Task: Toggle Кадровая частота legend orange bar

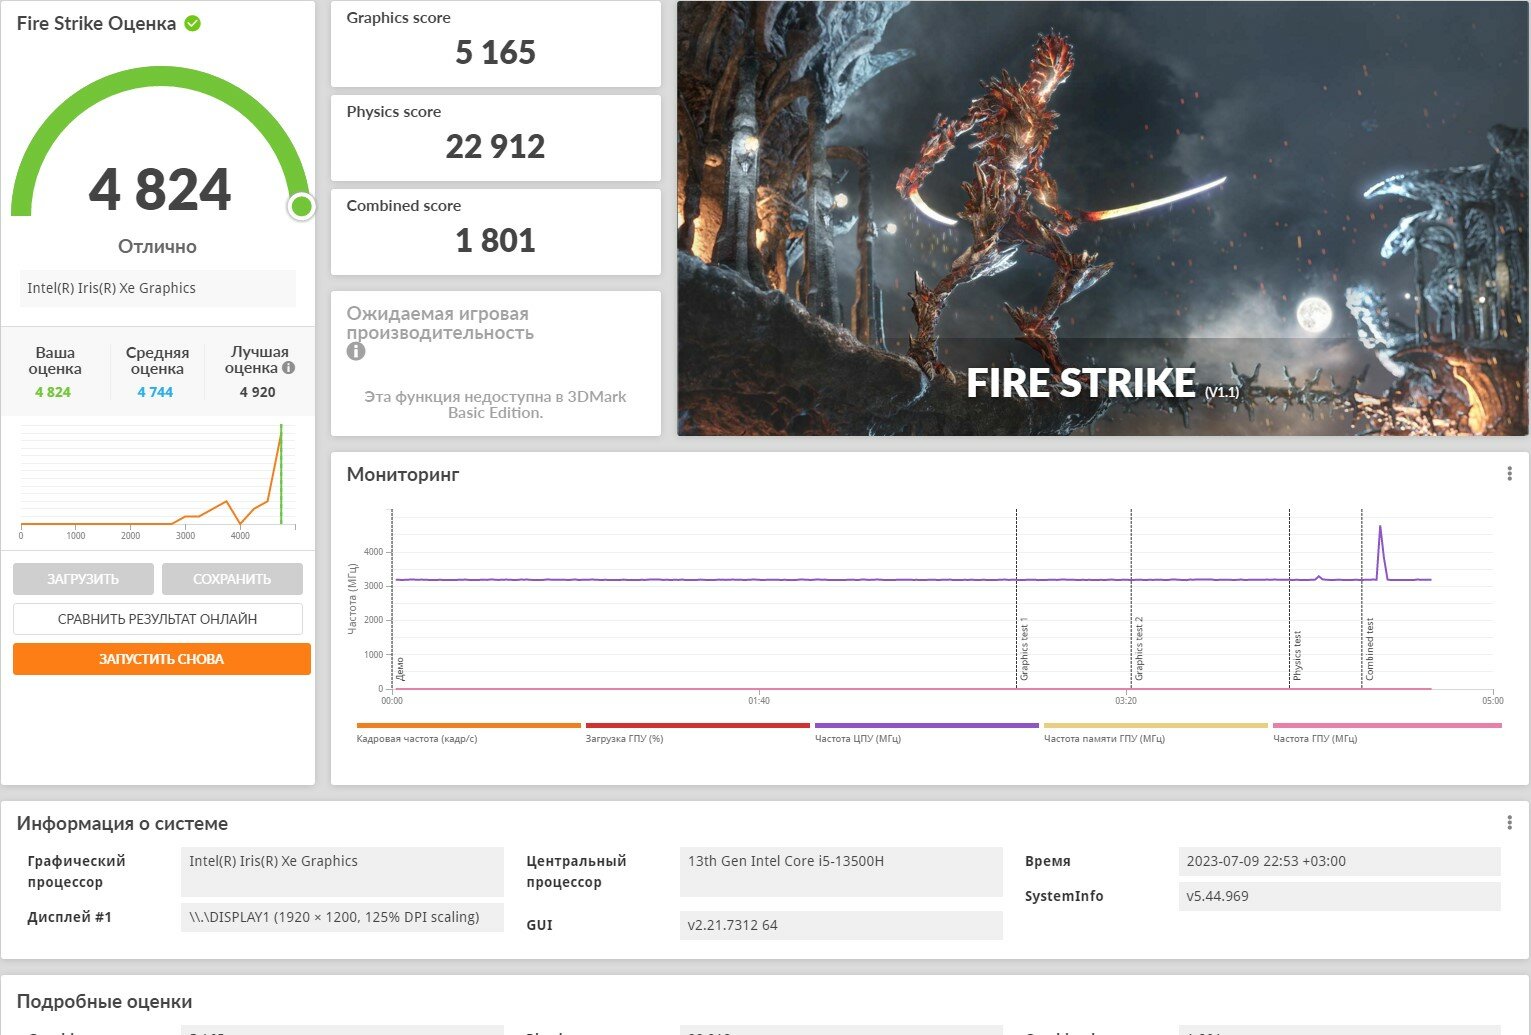Action: pyautogui.click(x=468, y=726)
